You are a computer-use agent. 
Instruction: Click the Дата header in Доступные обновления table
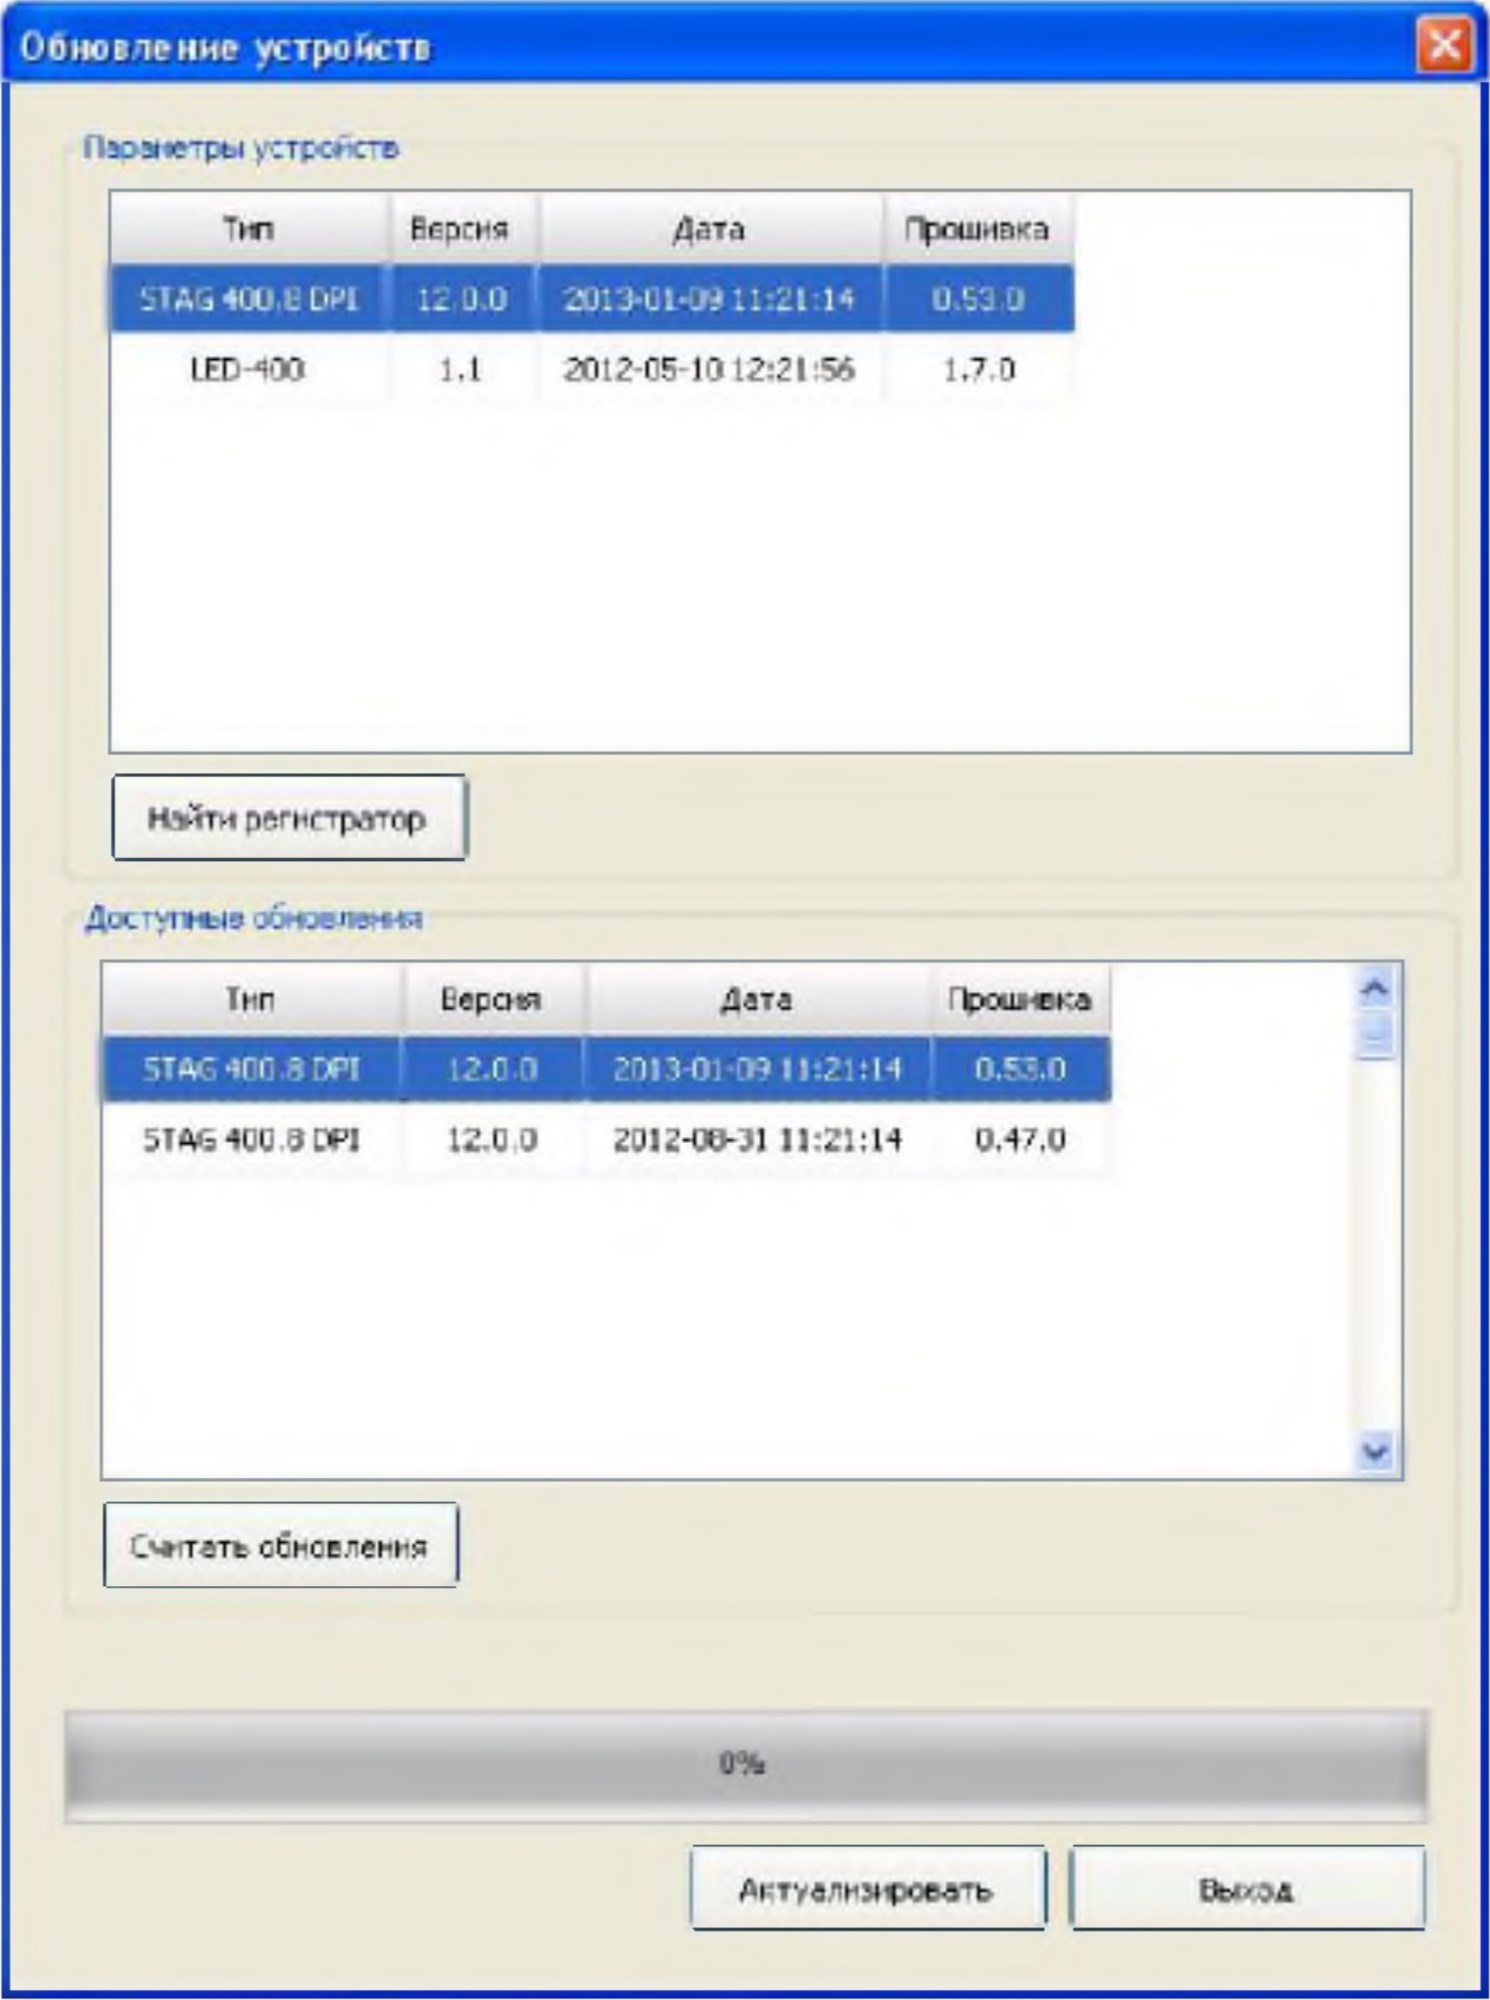click(757, 999)
